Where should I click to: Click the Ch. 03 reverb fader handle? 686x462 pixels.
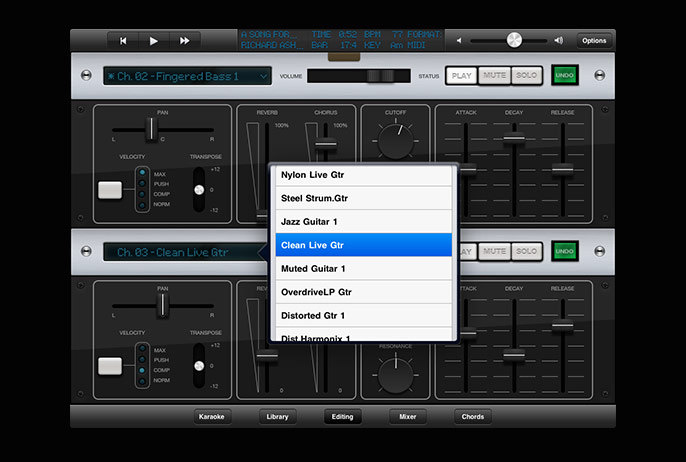266,356
